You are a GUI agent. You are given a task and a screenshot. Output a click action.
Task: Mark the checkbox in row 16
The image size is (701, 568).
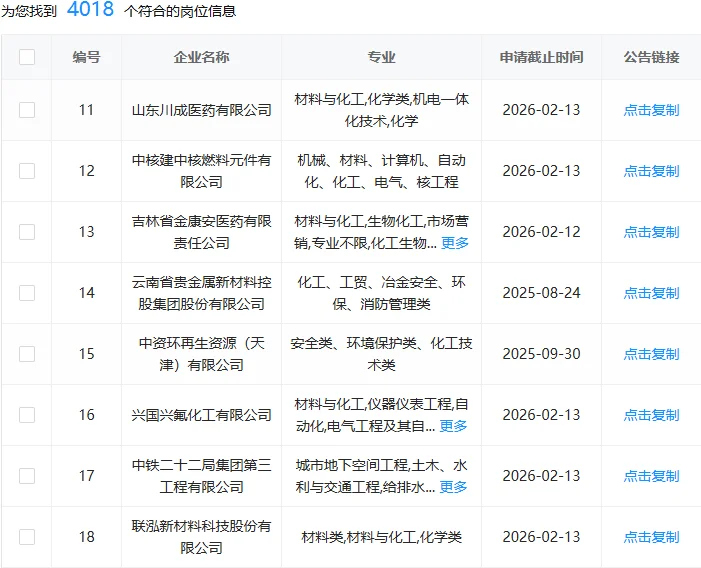coord(27,415)
